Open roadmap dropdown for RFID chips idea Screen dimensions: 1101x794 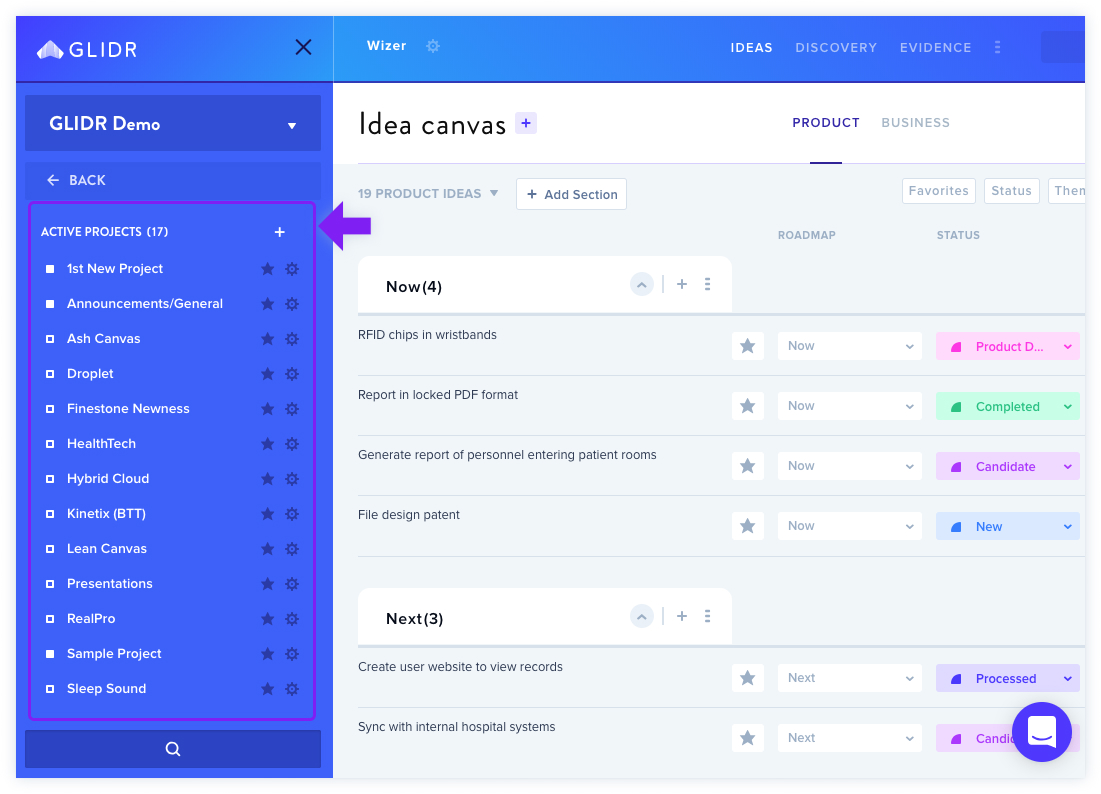(x=850, y=346)
